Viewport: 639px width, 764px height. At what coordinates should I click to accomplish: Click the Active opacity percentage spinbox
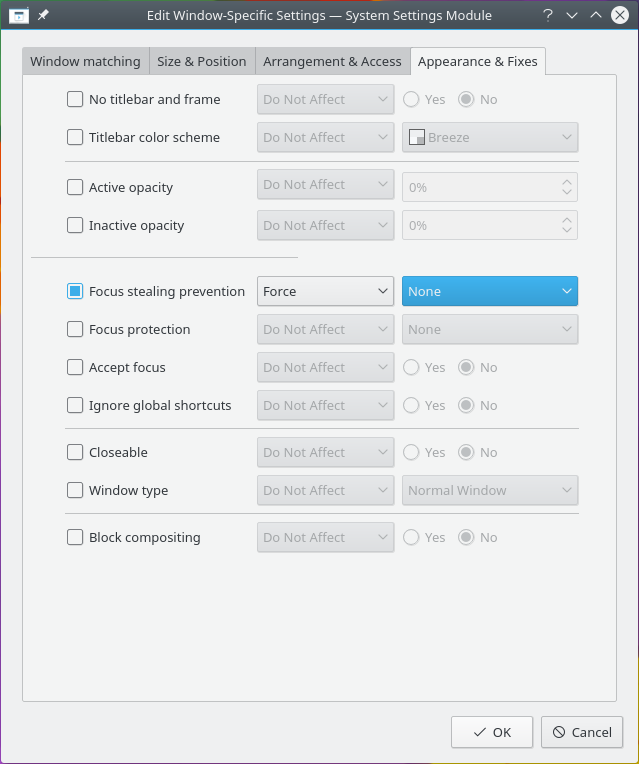pos(480,187)
